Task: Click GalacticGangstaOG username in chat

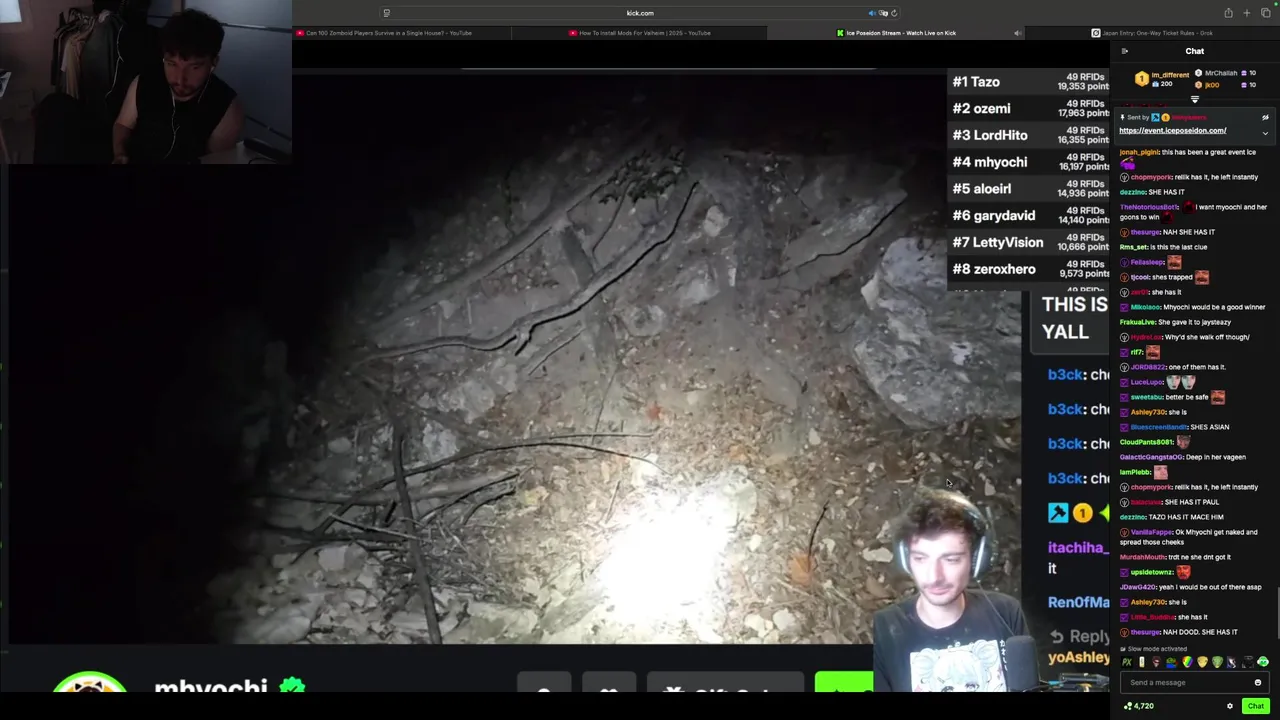Action: pos(1152,457)
